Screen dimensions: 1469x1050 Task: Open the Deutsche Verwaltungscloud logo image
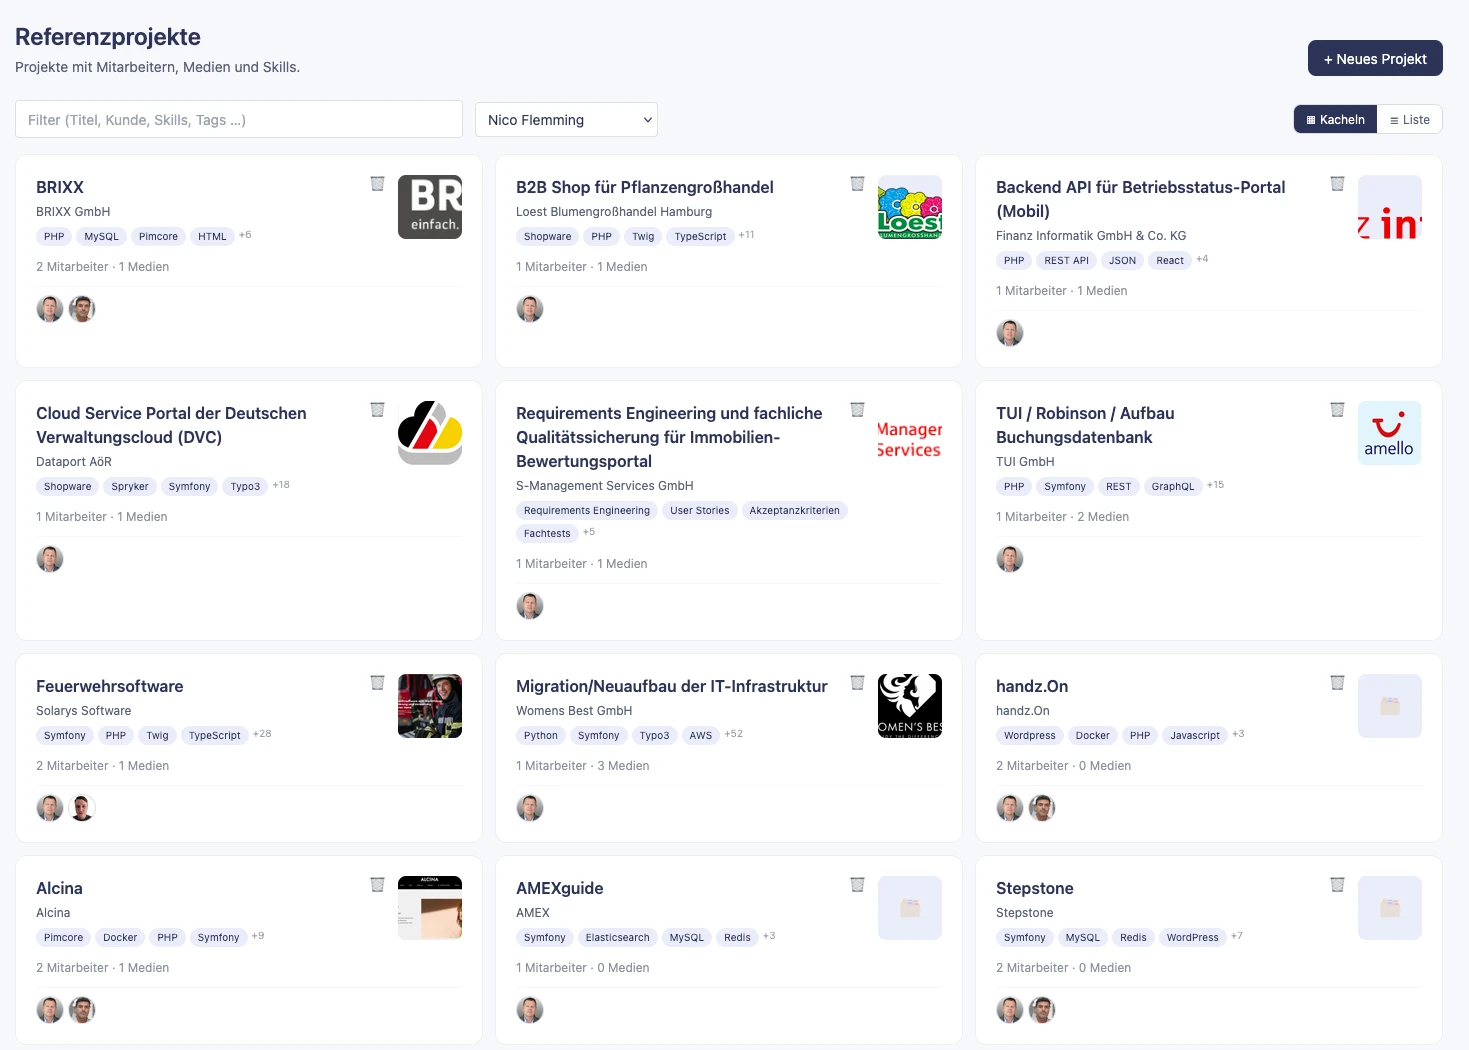[430, 433]
